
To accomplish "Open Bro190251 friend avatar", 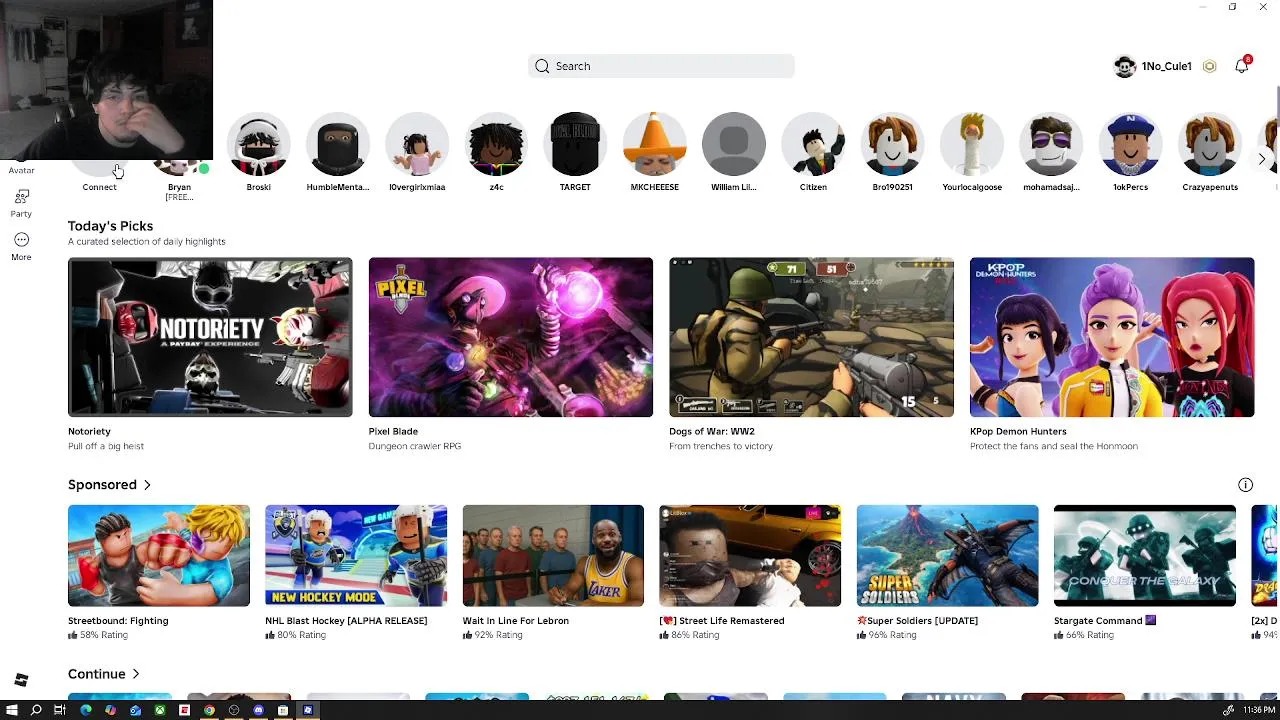I will coord(892,144).
